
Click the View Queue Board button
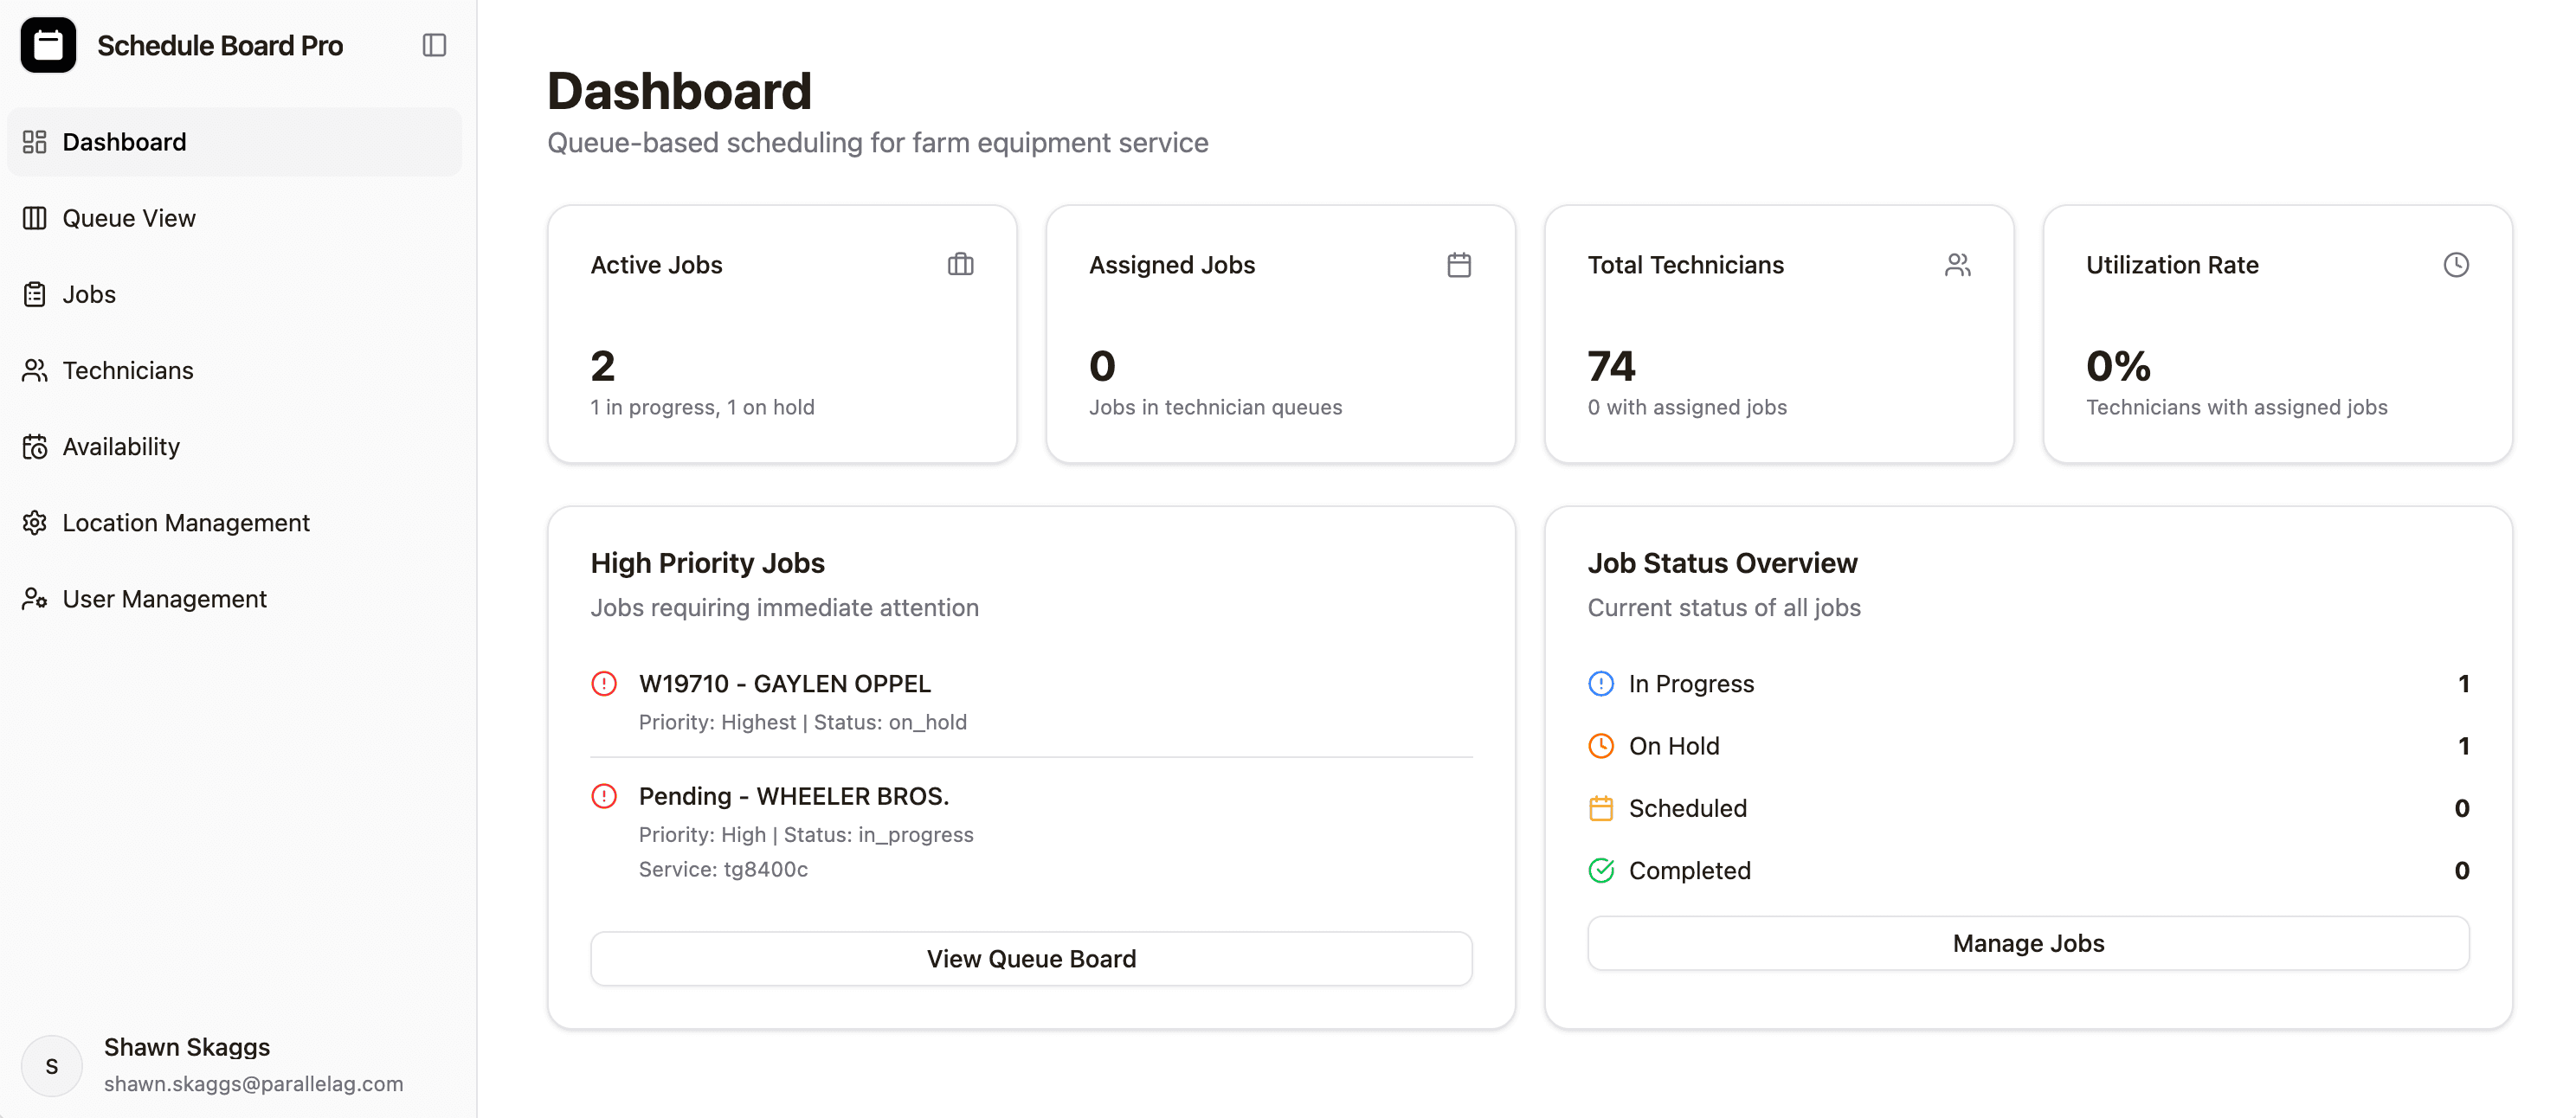pos(1031,958)
